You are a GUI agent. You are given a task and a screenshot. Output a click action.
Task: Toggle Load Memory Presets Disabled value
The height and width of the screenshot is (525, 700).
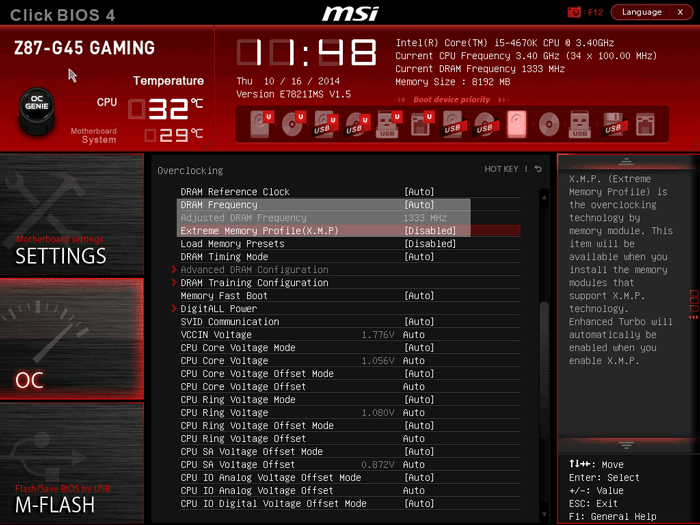point(430,244)
